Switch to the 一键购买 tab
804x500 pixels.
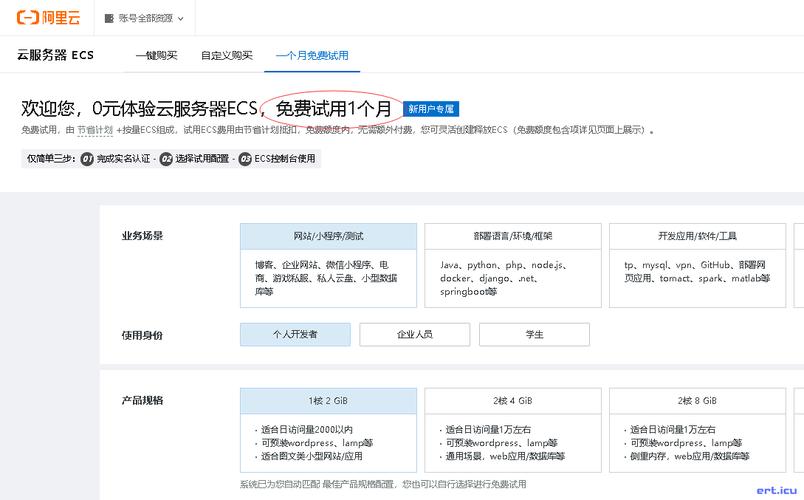(x=156, y=55)
